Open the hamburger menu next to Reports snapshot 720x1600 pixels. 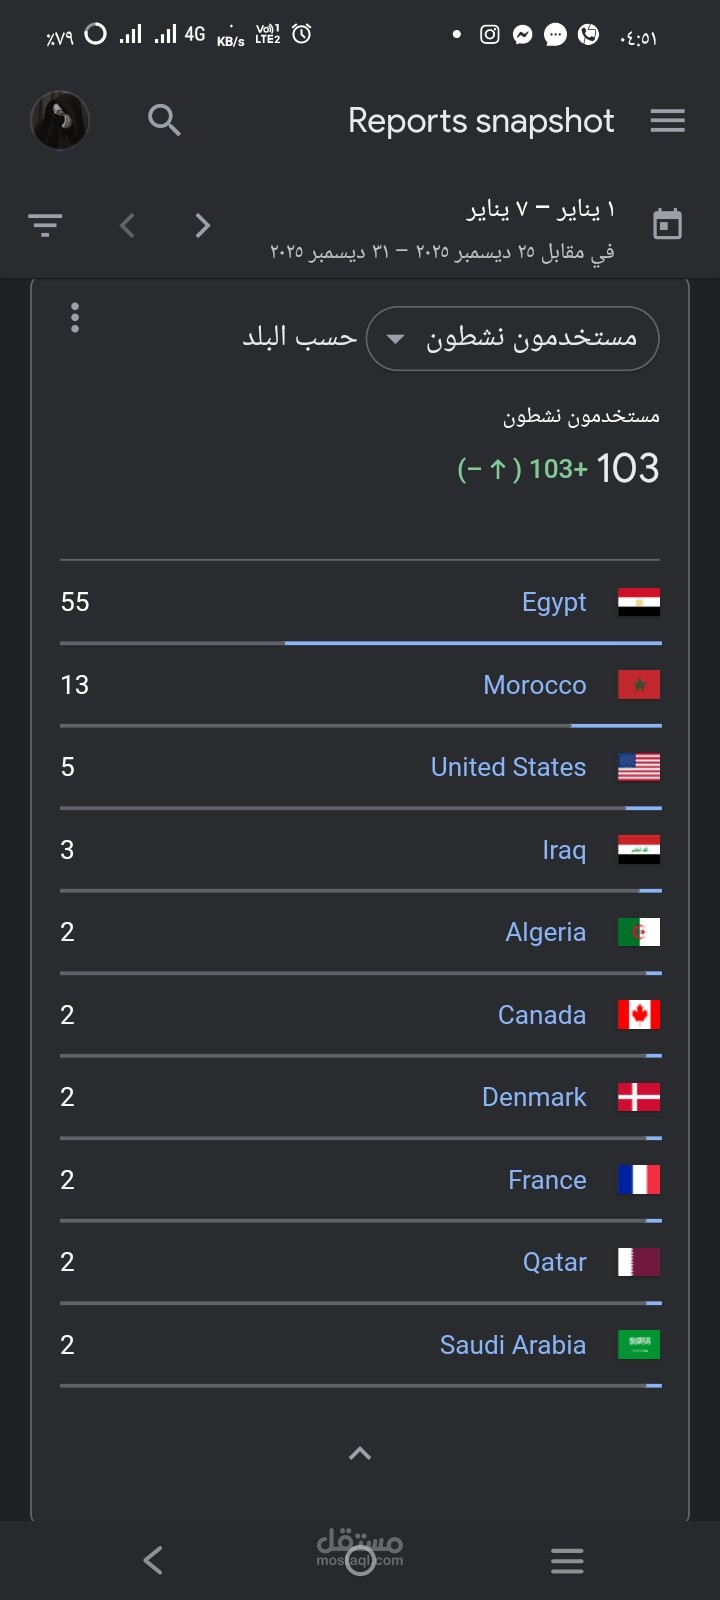[667, 121]
